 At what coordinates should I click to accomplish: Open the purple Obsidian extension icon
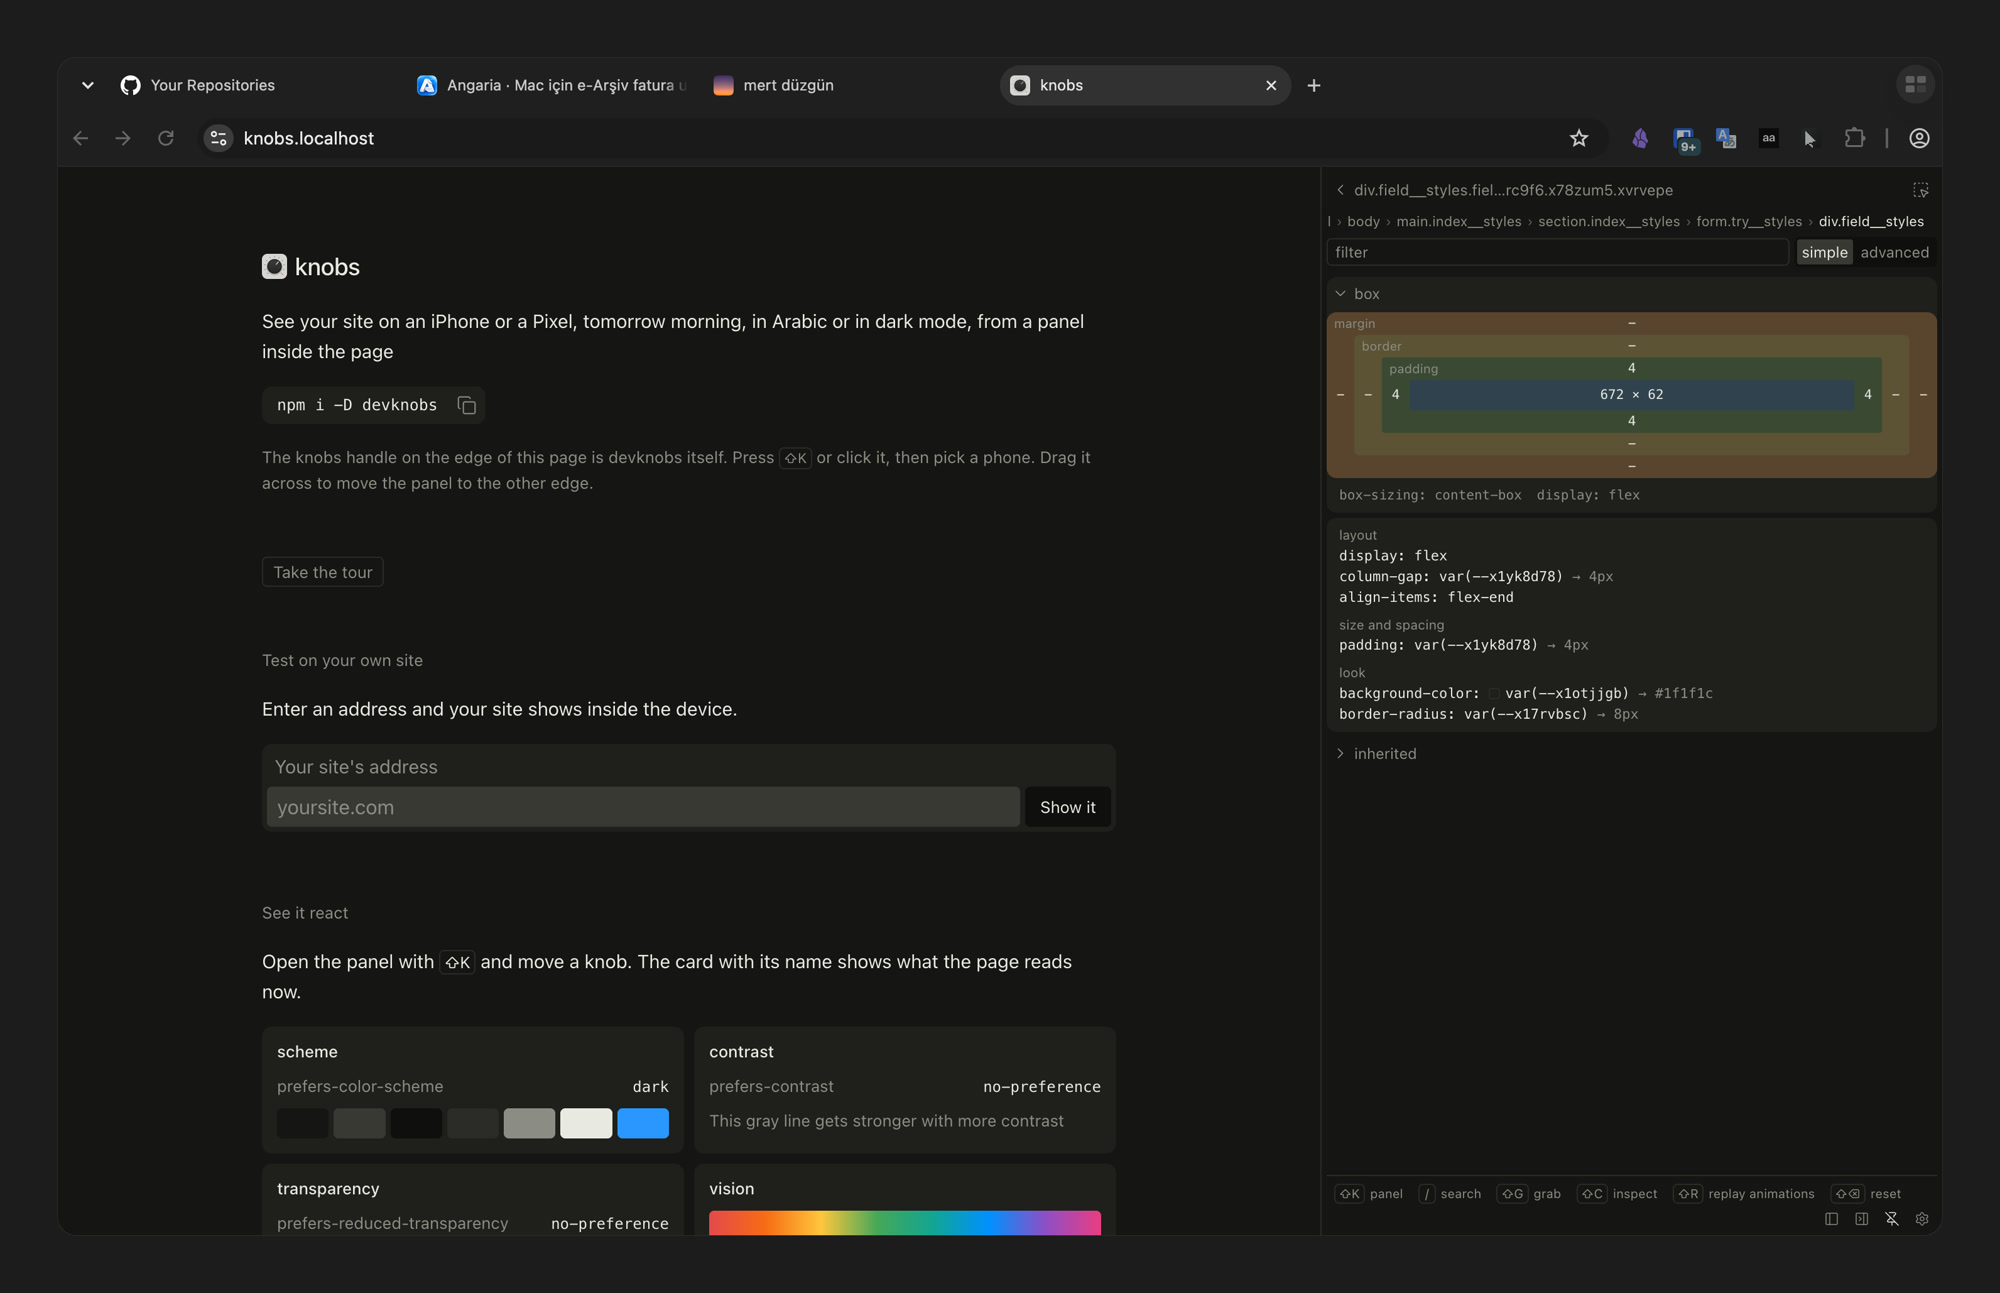[x=1640, y=138]
